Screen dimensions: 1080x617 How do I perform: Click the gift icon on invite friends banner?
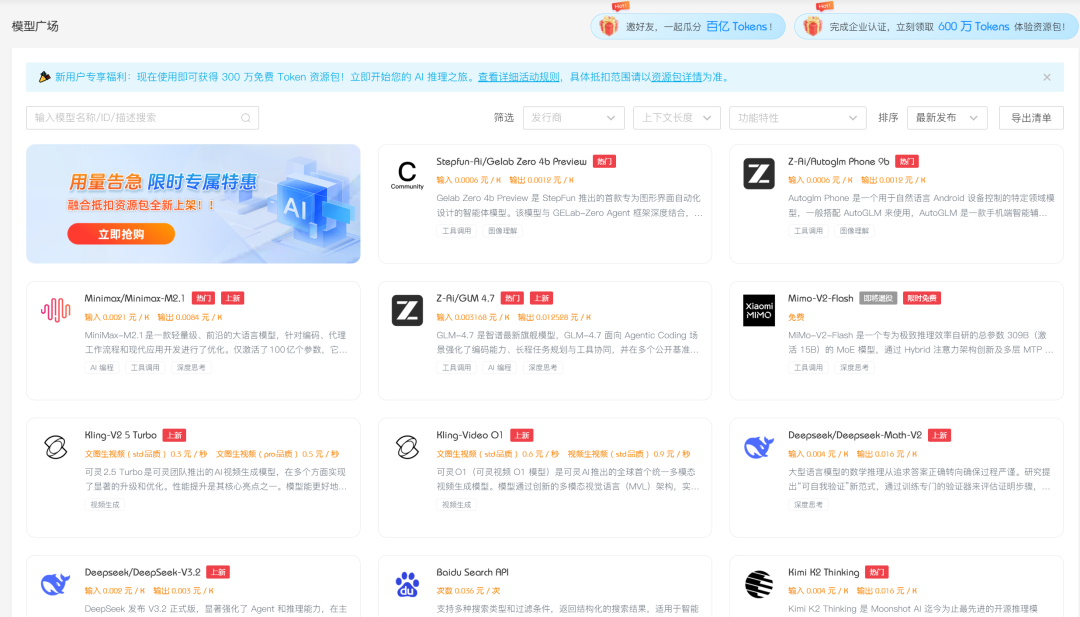tap(608, 26)
